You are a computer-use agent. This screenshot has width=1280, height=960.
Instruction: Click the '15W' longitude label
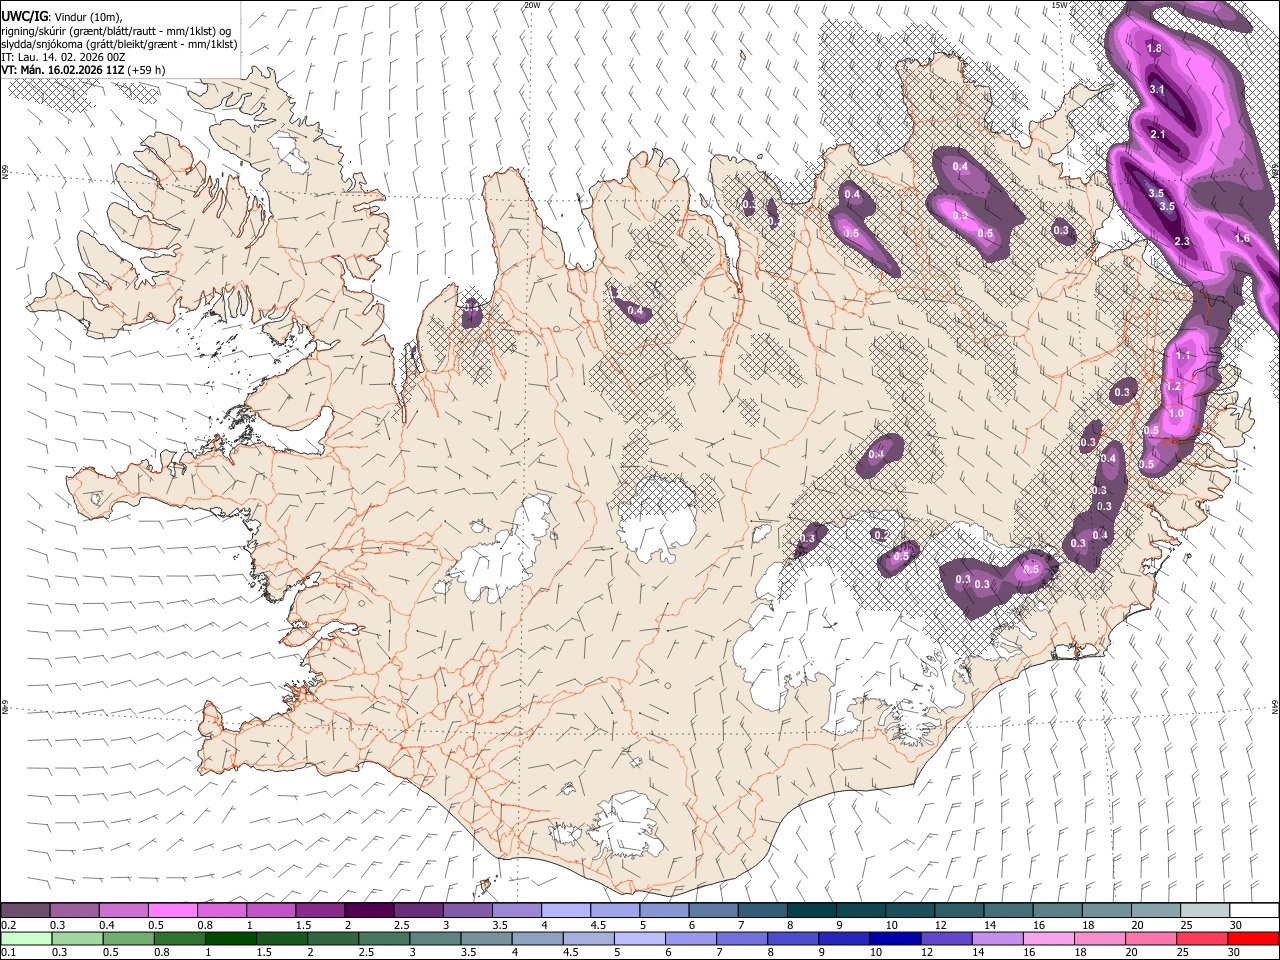(x=1060, y=5)
